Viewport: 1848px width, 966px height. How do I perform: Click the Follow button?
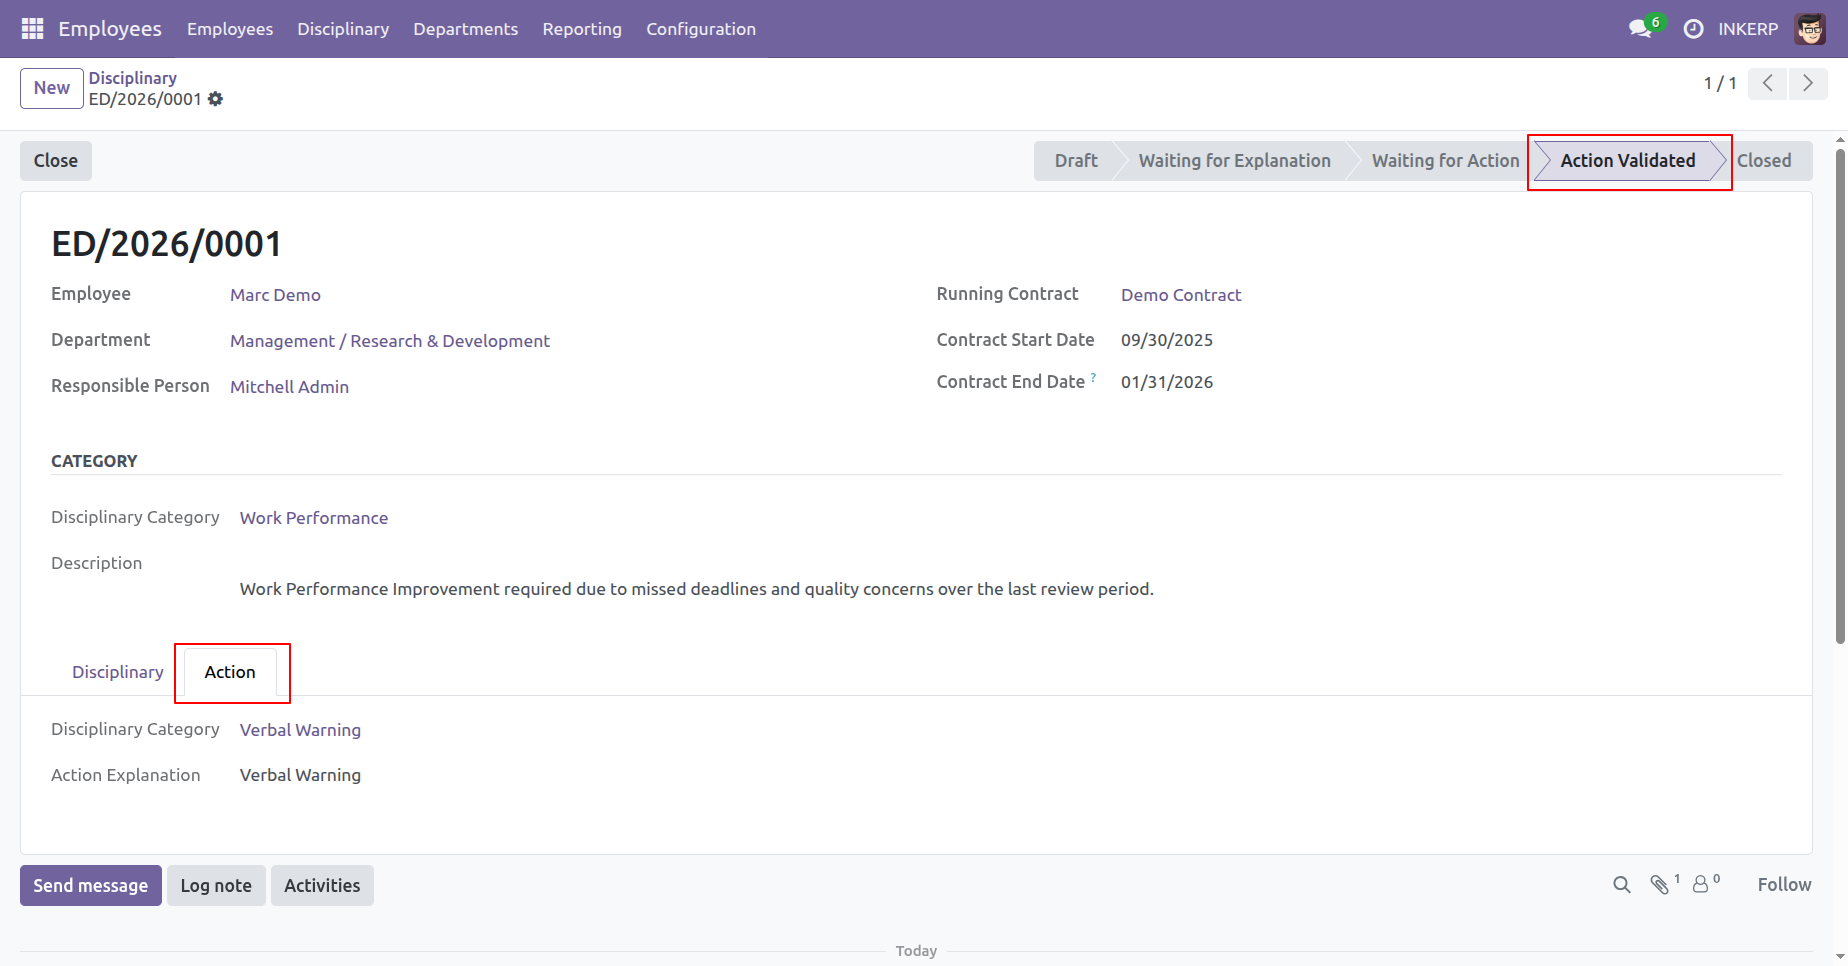point(1784,885)
